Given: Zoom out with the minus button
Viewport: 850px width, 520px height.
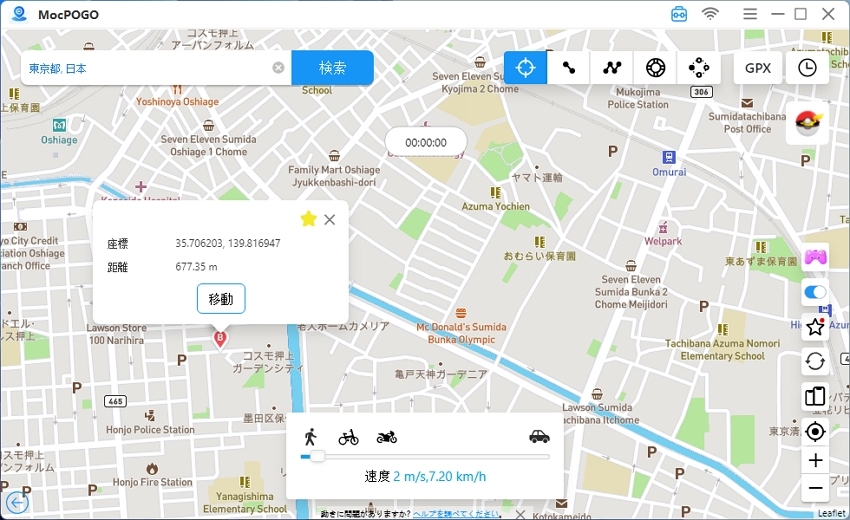Looking at the screenshot, I should pyautogui.click(x=815, y=488).
